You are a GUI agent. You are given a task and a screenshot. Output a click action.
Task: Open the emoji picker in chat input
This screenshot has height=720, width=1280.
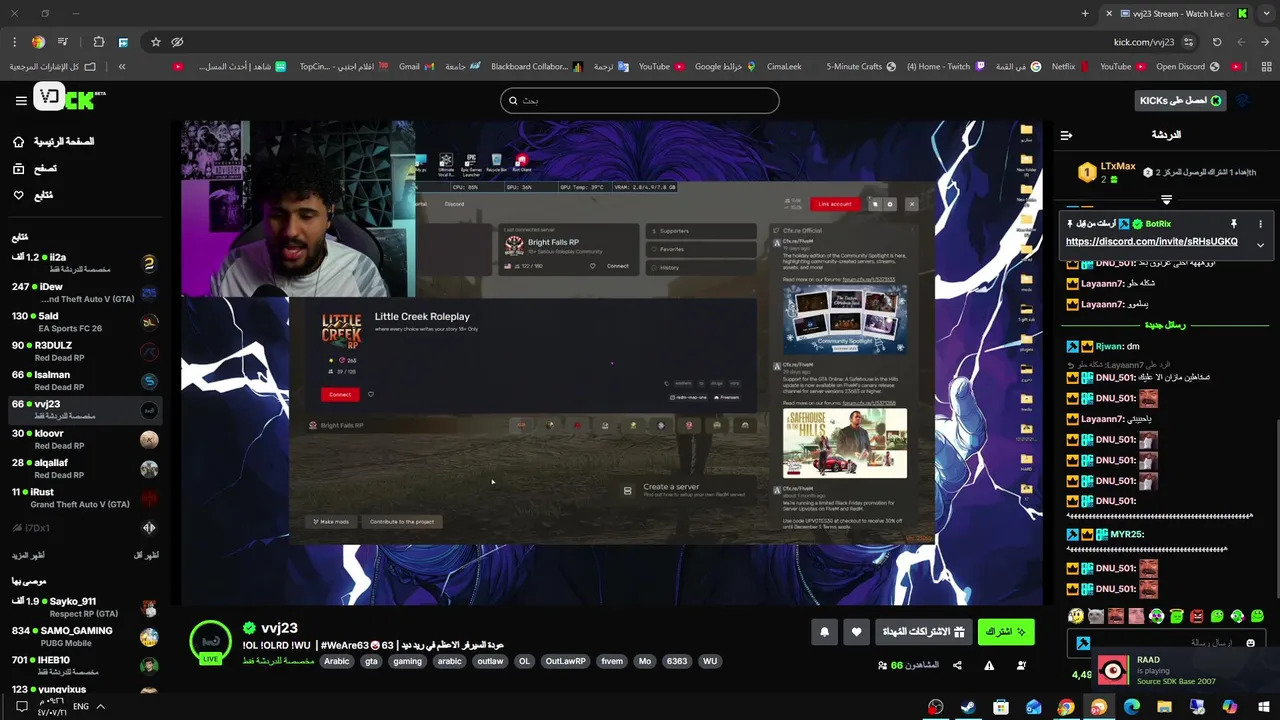(1250, 643)
